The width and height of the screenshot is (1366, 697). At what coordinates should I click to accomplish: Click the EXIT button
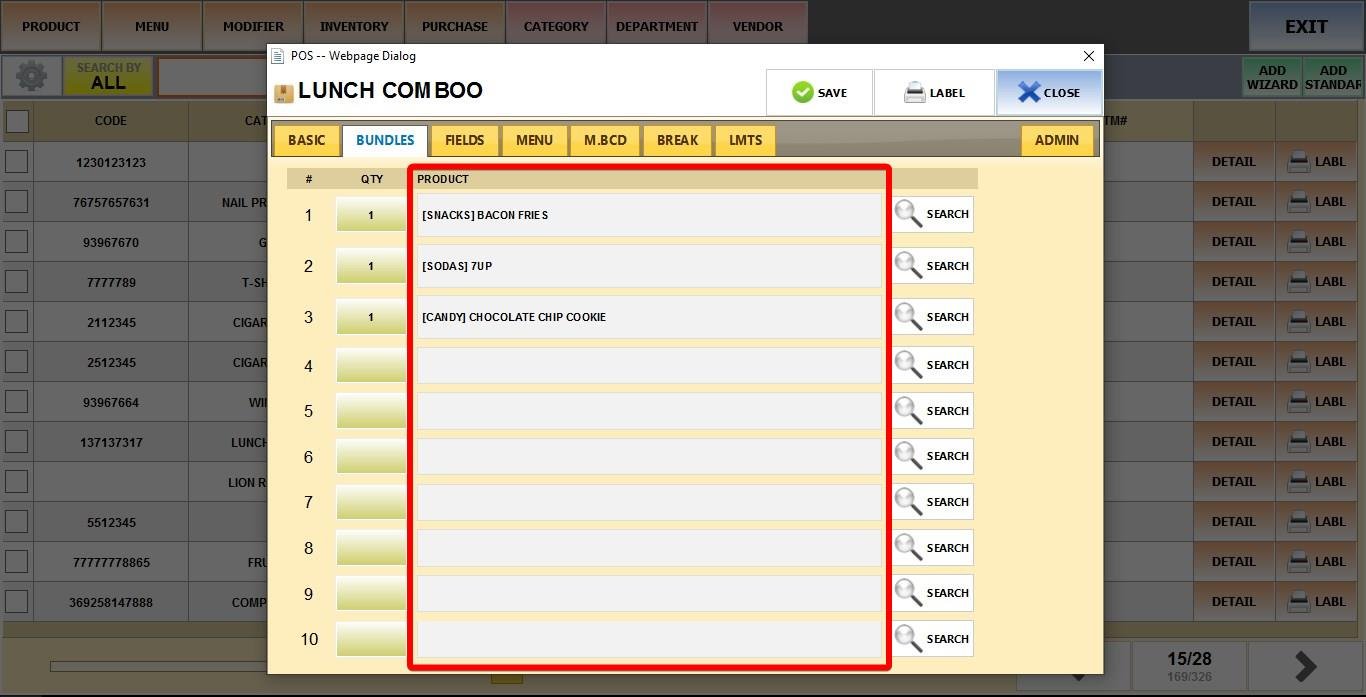click(x=1306, y=27)
